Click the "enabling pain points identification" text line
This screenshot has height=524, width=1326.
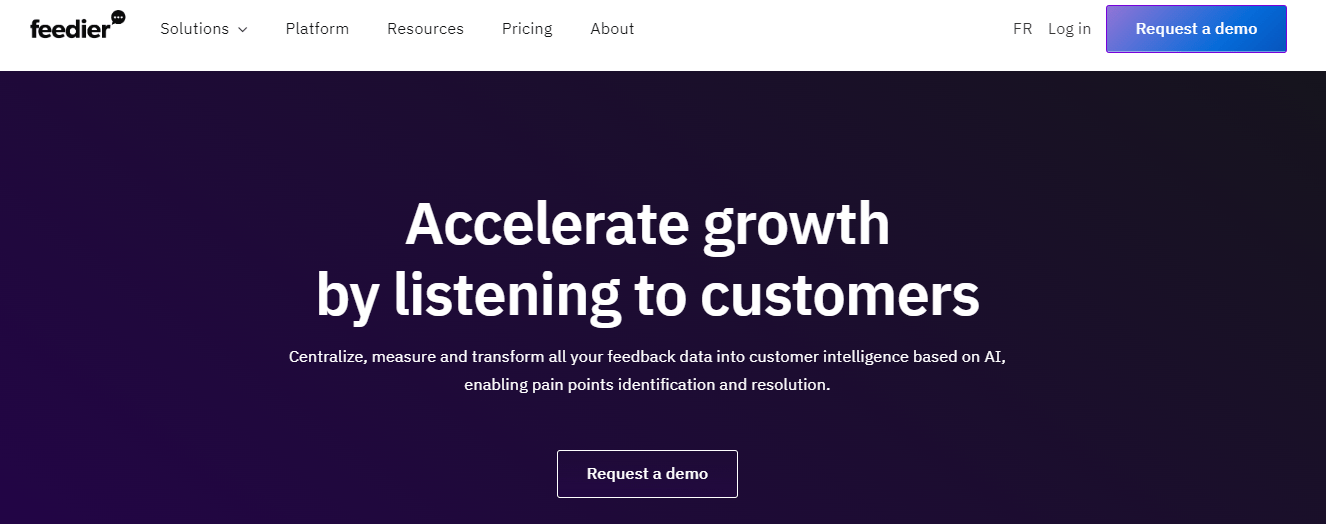(x=647, y=385)
